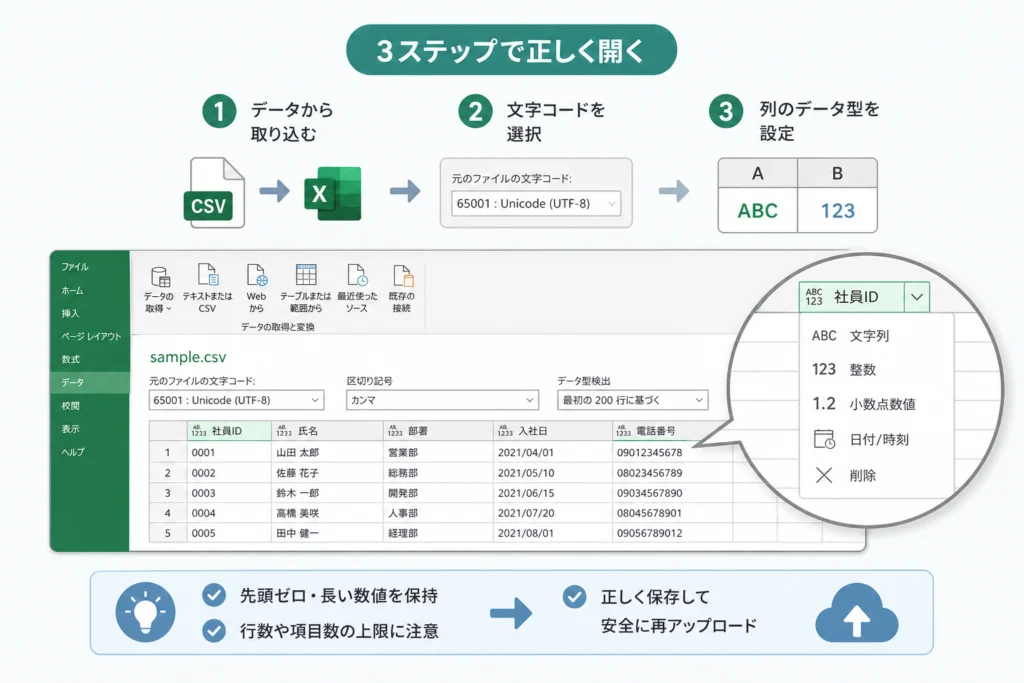The width and height of the screenshot is (1024, 683).
Task: Click the cloud upload icon
Action: [x=856, y=612]
